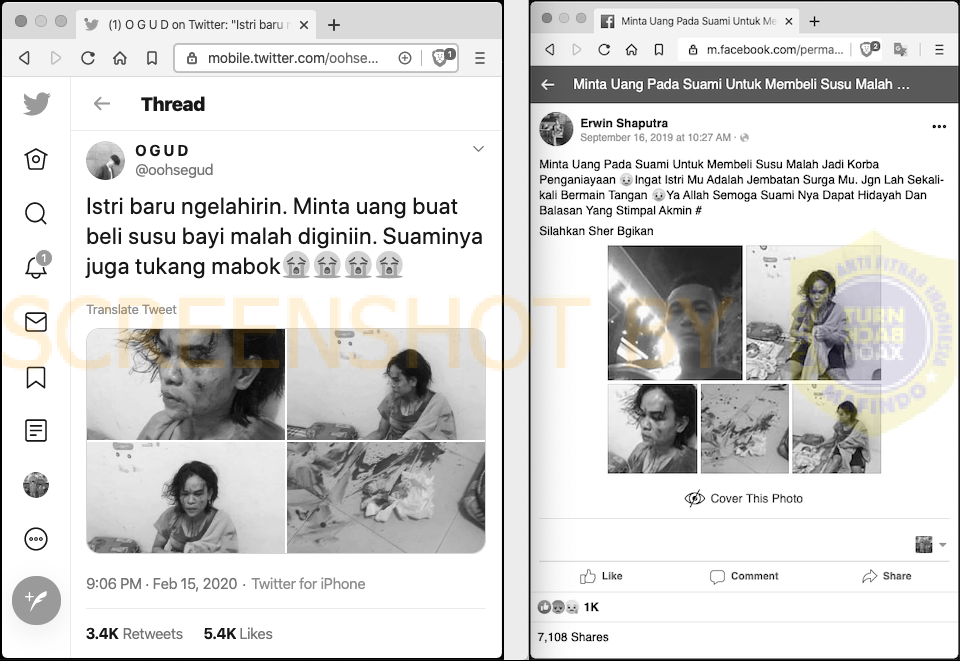This screenshot has height=661, width=960.
Task: Bookmark the Twitter page in browser toolbar
Action: (152, 58)
